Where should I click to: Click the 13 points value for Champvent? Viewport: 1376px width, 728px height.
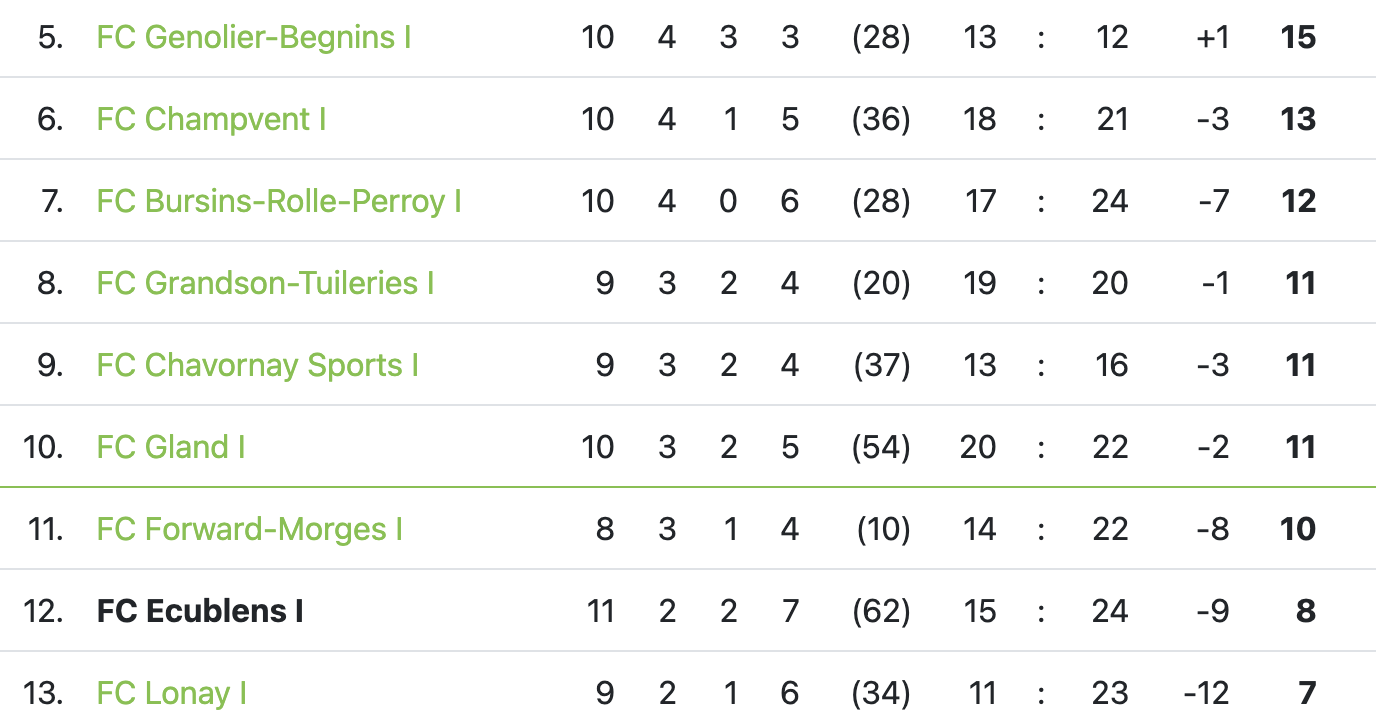[x=1298, y=119]
